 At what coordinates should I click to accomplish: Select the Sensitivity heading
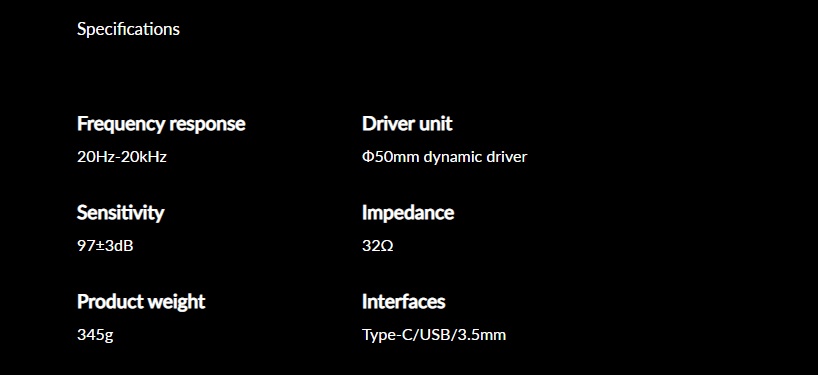coord(121,213)
